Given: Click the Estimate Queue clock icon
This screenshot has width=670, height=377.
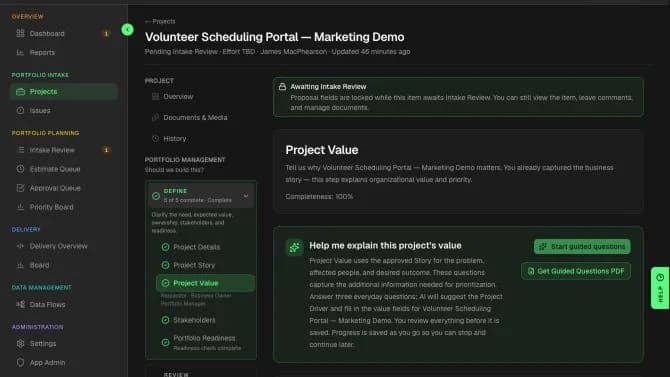Looking at the screenshot, I should [20, 169].
